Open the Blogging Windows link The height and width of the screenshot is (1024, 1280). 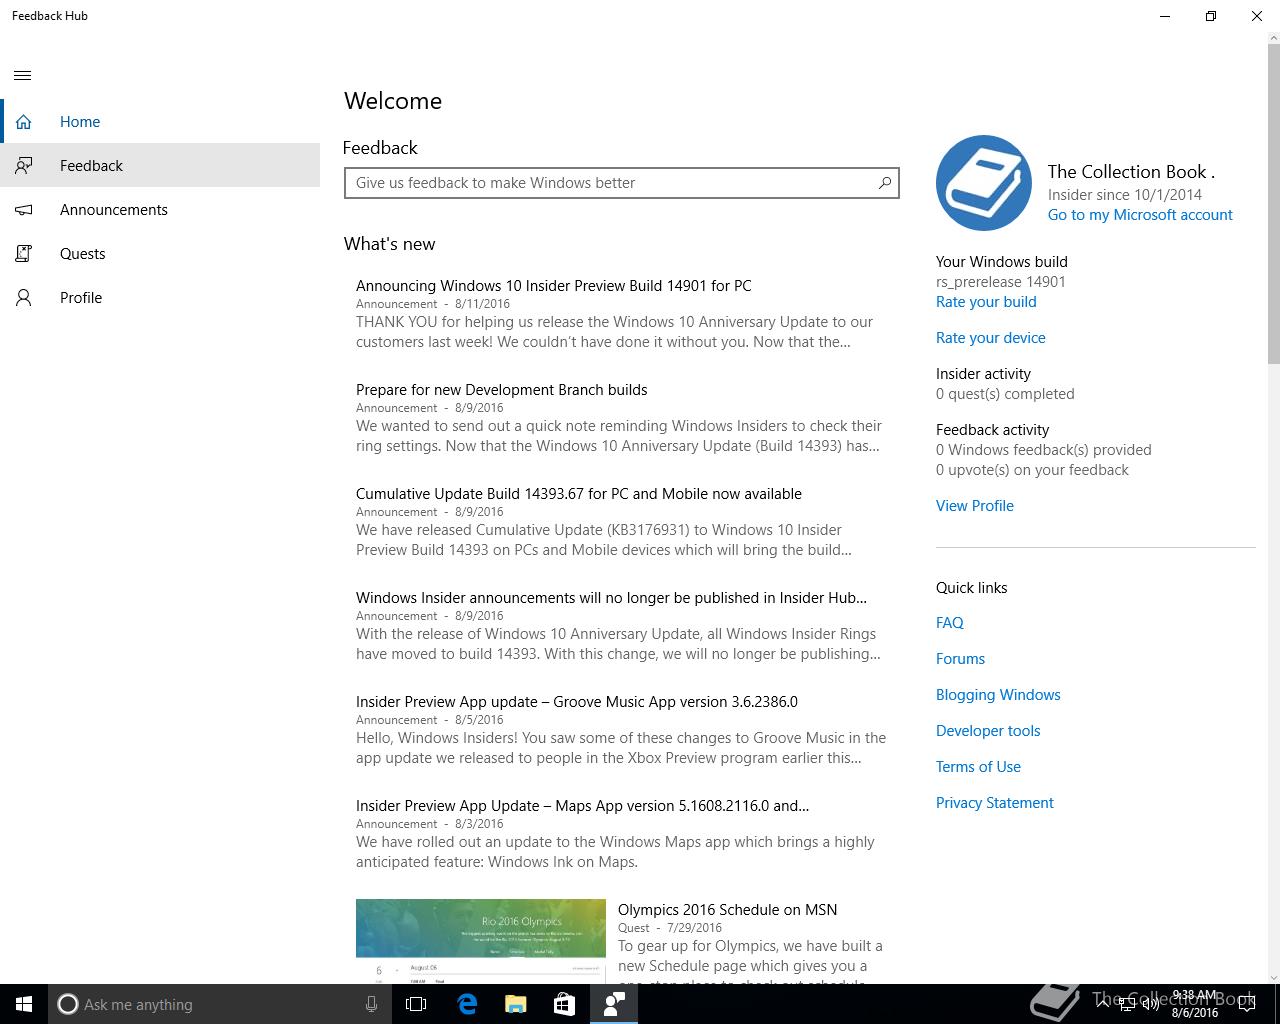(x=998, y=695)
